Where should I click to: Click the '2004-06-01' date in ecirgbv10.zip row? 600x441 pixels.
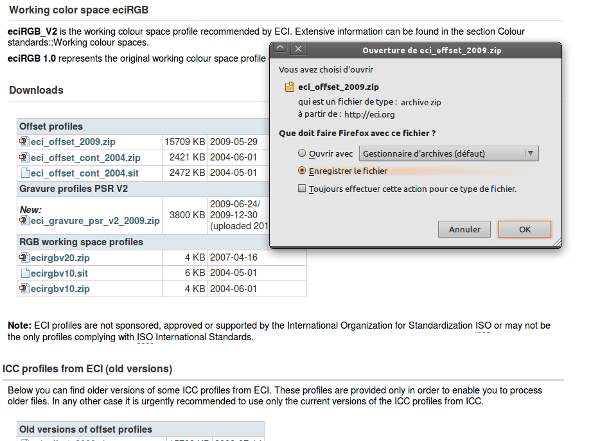coord(233,289)
